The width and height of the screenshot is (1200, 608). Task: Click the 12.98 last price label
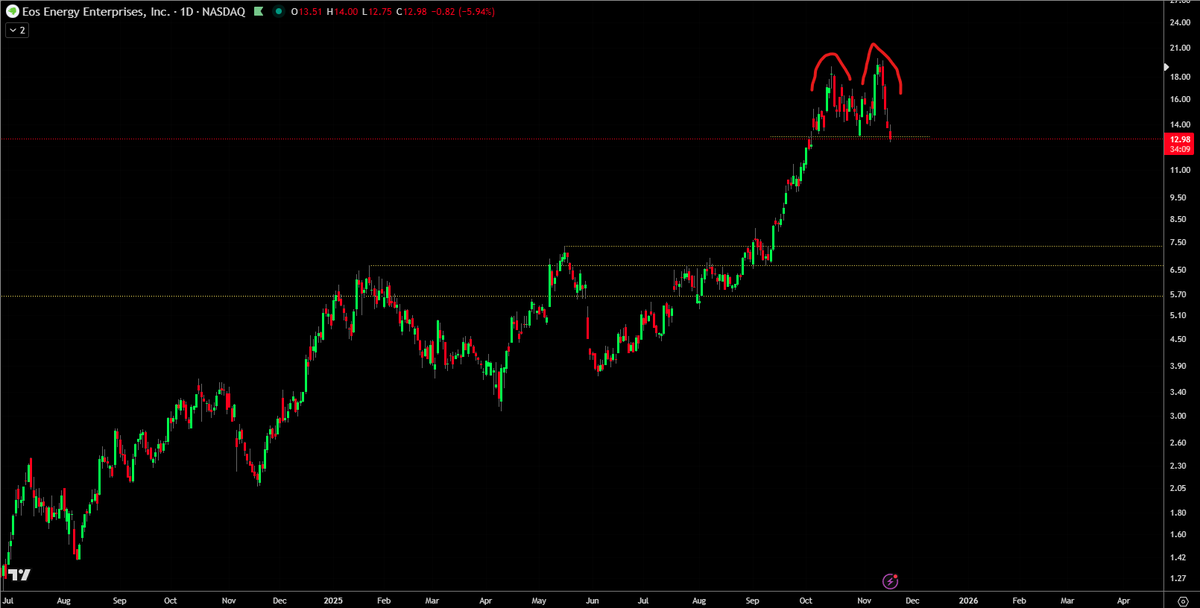1178,138
